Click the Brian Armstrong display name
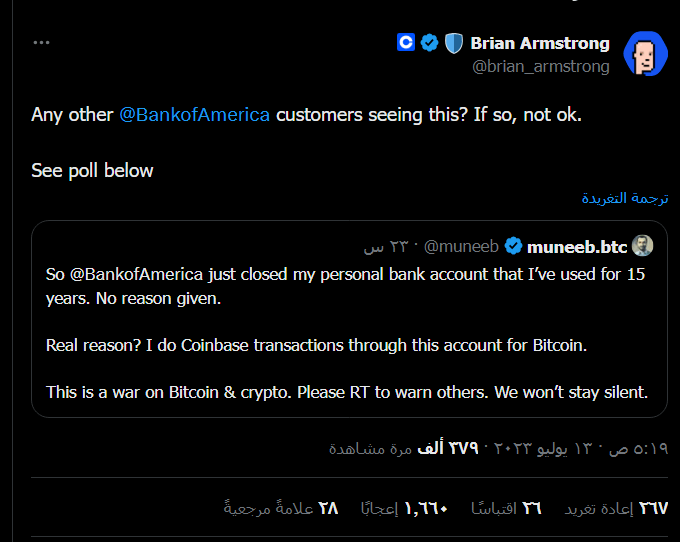680x542 pixels. (540, 43)
